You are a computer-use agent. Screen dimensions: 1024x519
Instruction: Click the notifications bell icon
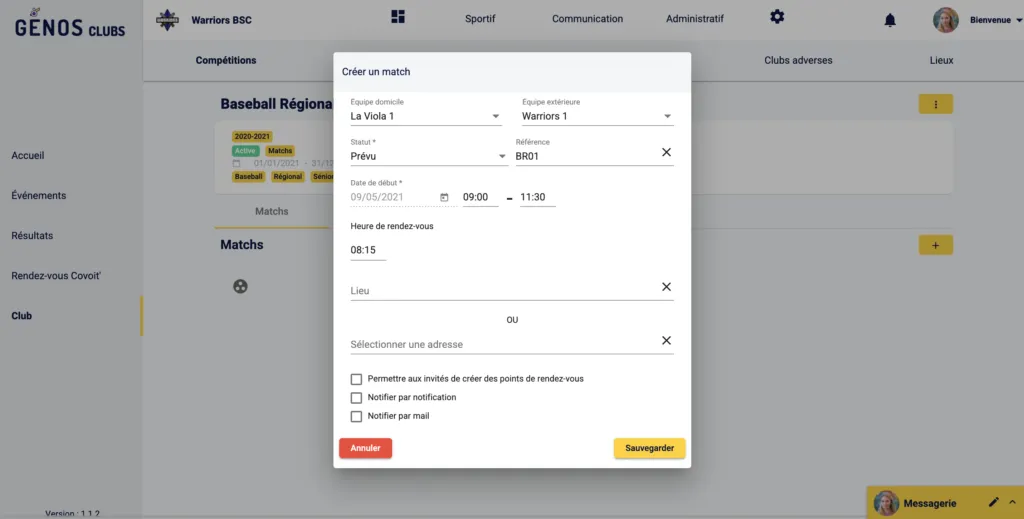tap(890, 20)
